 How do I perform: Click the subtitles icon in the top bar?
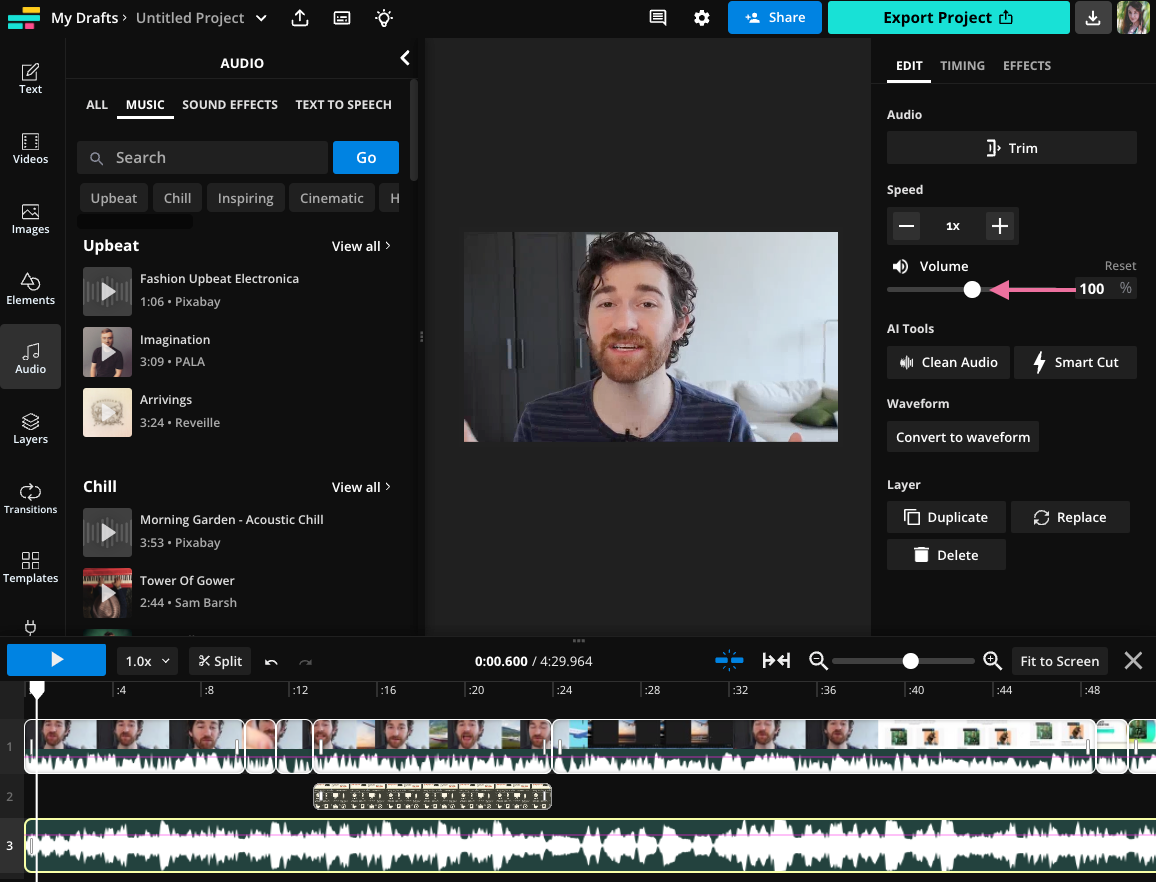pos(342,18)
